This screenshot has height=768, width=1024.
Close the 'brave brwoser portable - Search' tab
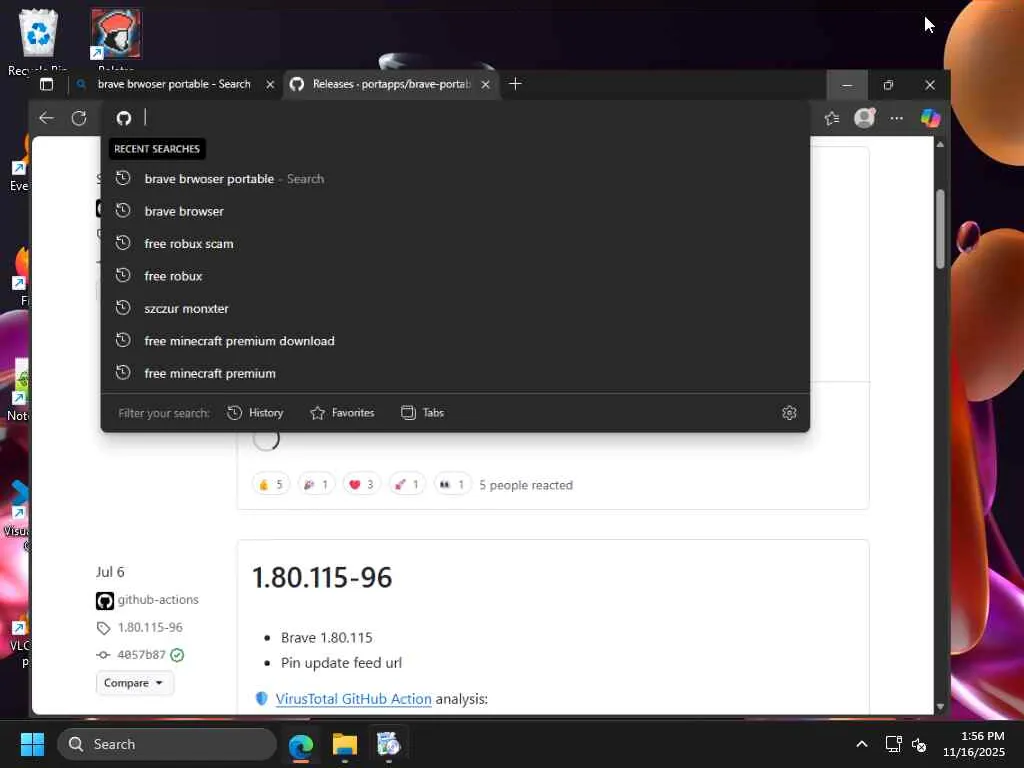click(270, 84)
